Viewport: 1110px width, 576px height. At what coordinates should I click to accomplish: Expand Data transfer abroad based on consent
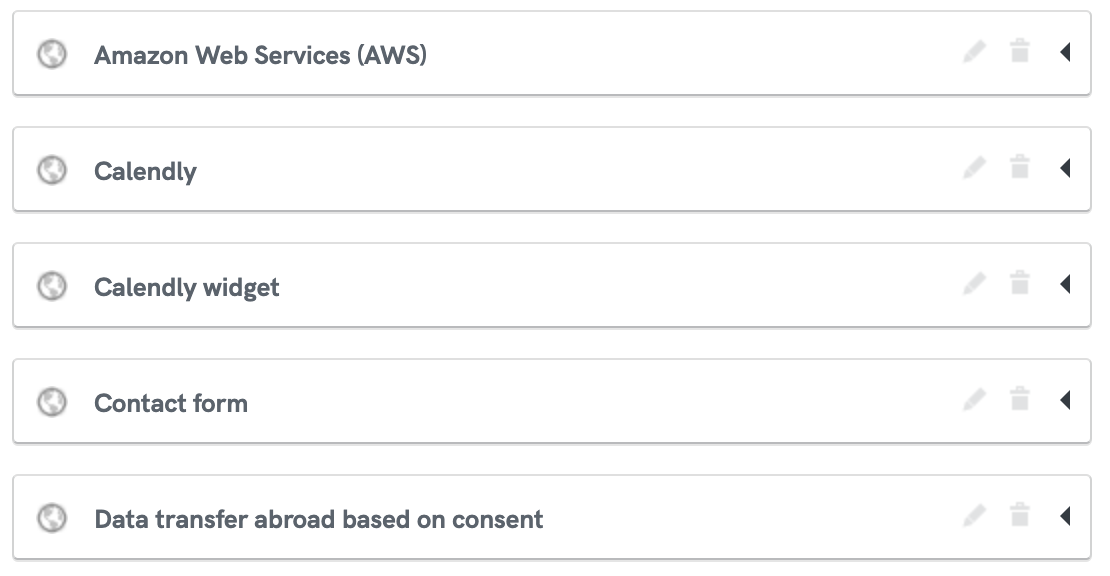pos(1065,516)
